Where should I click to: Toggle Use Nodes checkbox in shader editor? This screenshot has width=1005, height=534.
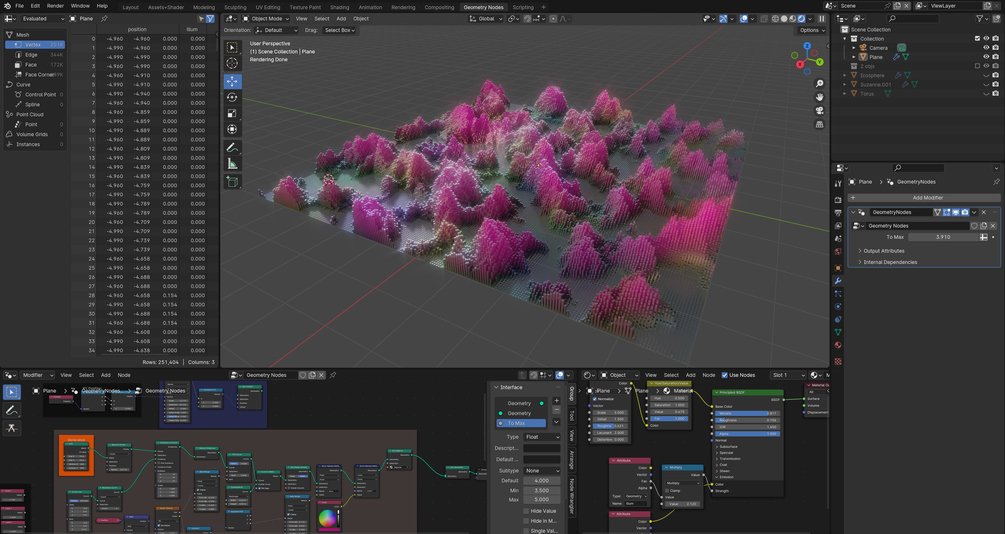pyautogui.click(x=724, y=375)
